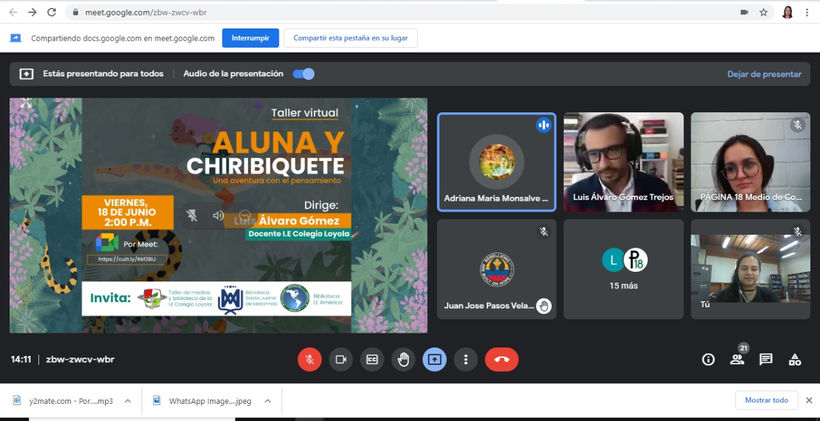Open the chat panel
This screenshot has width=820, height=421.
click(766, 359)
